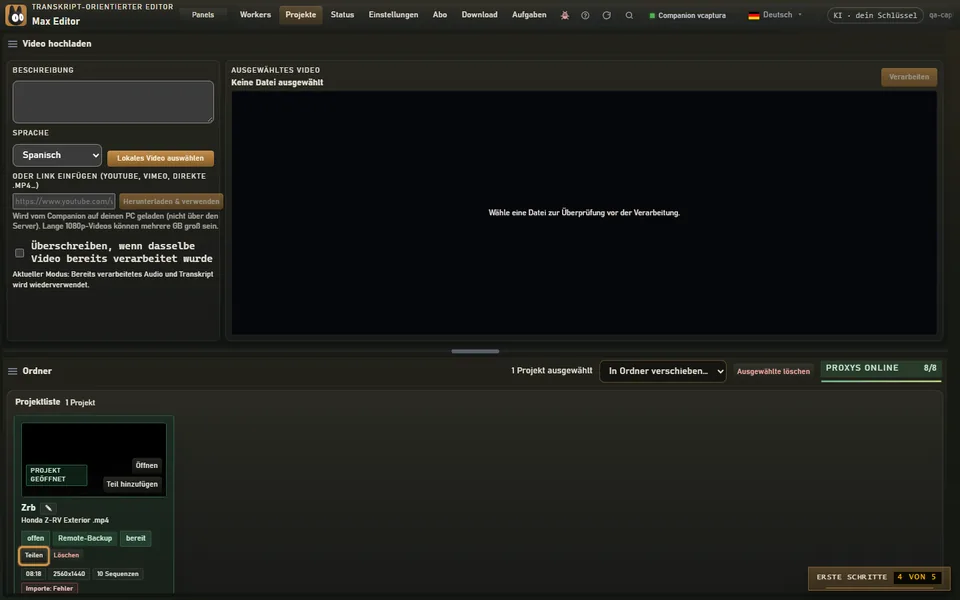Click Öffnen on the Zrb project
This screenshot has width=960, height=600.
tap(146, 465)
